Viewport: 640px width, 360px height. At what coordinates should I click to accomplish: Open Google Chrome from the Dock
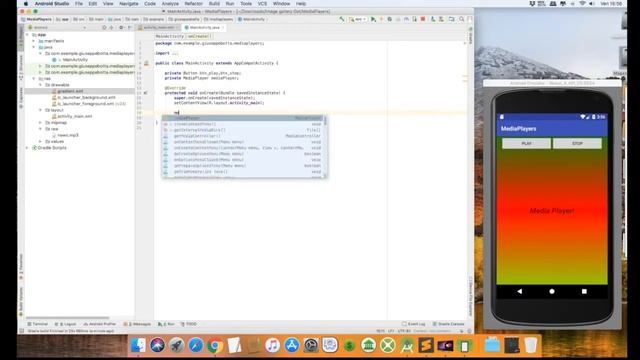click(215, 345)
